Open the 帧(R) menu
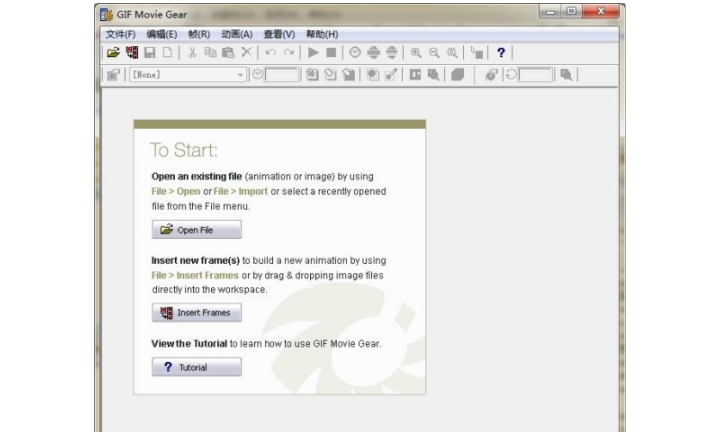 [199, 34]
